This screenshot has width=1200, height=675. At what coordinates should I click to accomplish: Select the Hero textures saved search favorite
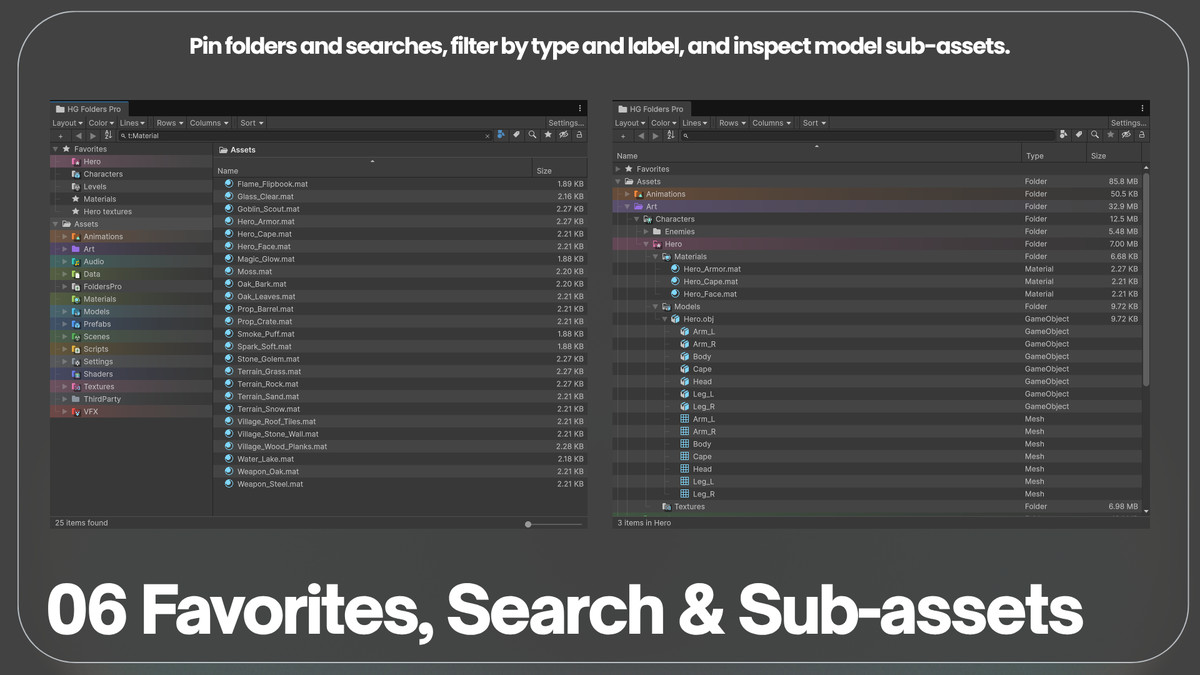(131, 212)
